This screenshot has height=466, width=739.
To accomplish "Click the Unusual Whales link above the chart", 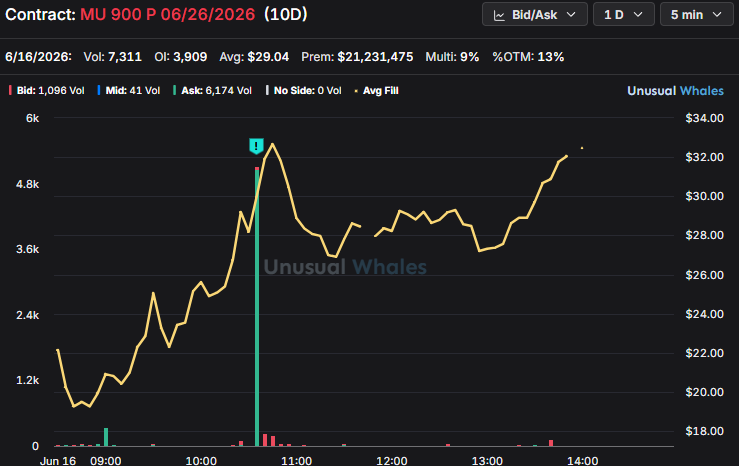I will pyautogui.click(x=675, y=90).
